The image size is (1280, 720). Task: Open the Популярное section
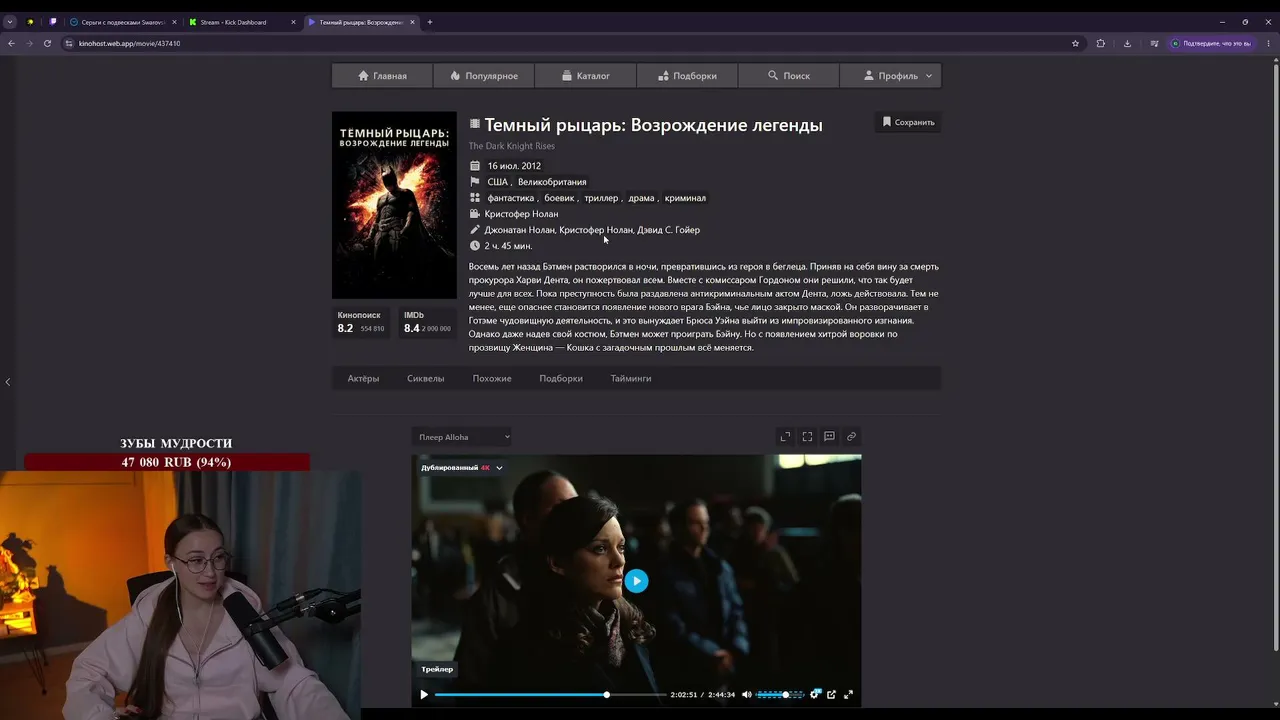pos(484,76)
